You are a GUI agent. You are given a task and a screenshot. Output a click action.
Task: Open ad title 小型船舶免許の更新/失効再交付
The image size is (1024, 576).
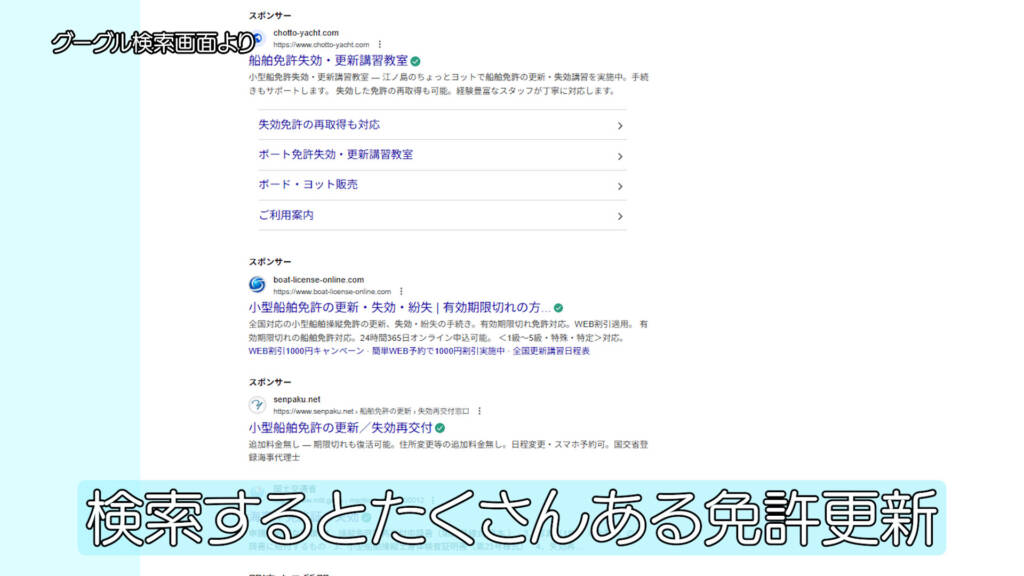point(340,428)
